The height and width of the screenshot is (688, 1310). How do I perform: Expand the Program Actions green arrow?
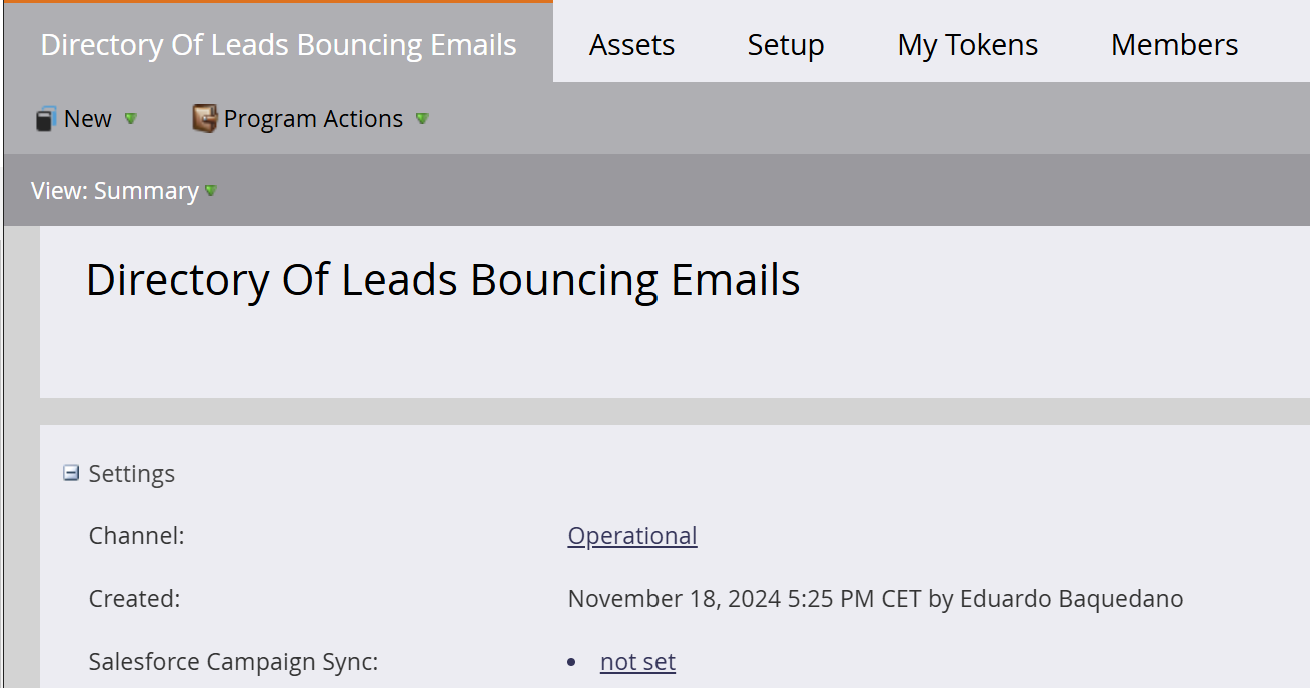[422, 119]
